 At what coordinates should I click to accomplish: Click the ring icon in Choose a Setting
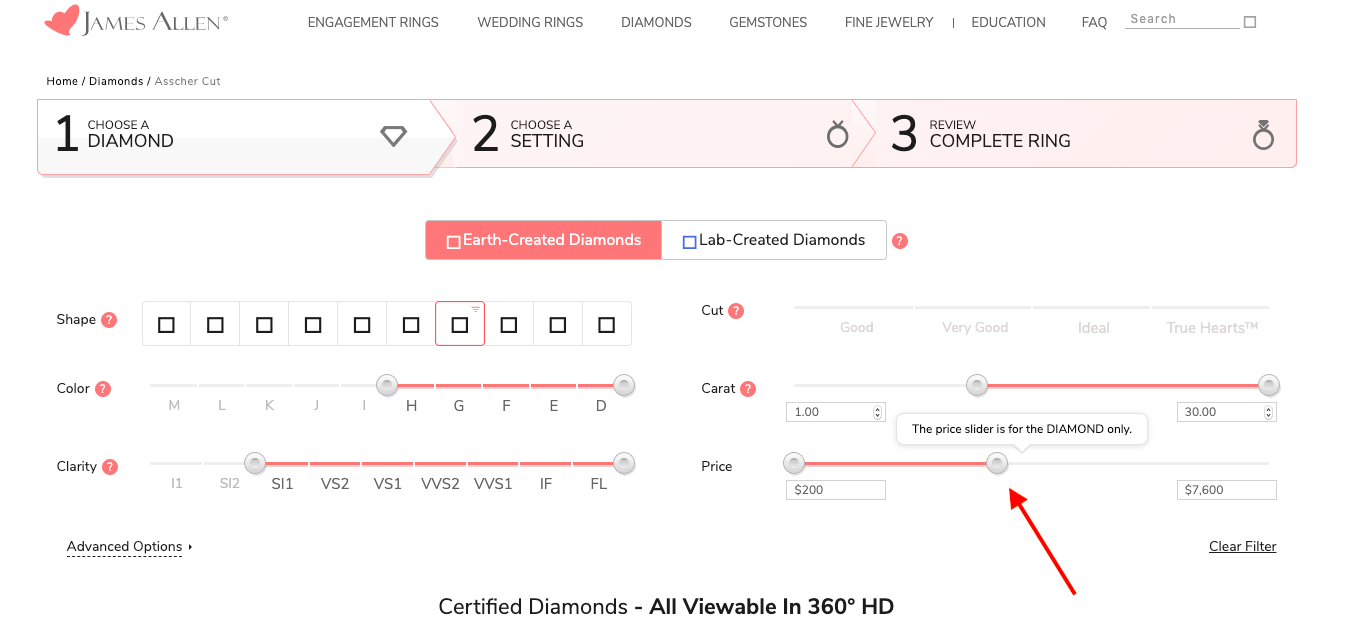(x=838, y=134)
